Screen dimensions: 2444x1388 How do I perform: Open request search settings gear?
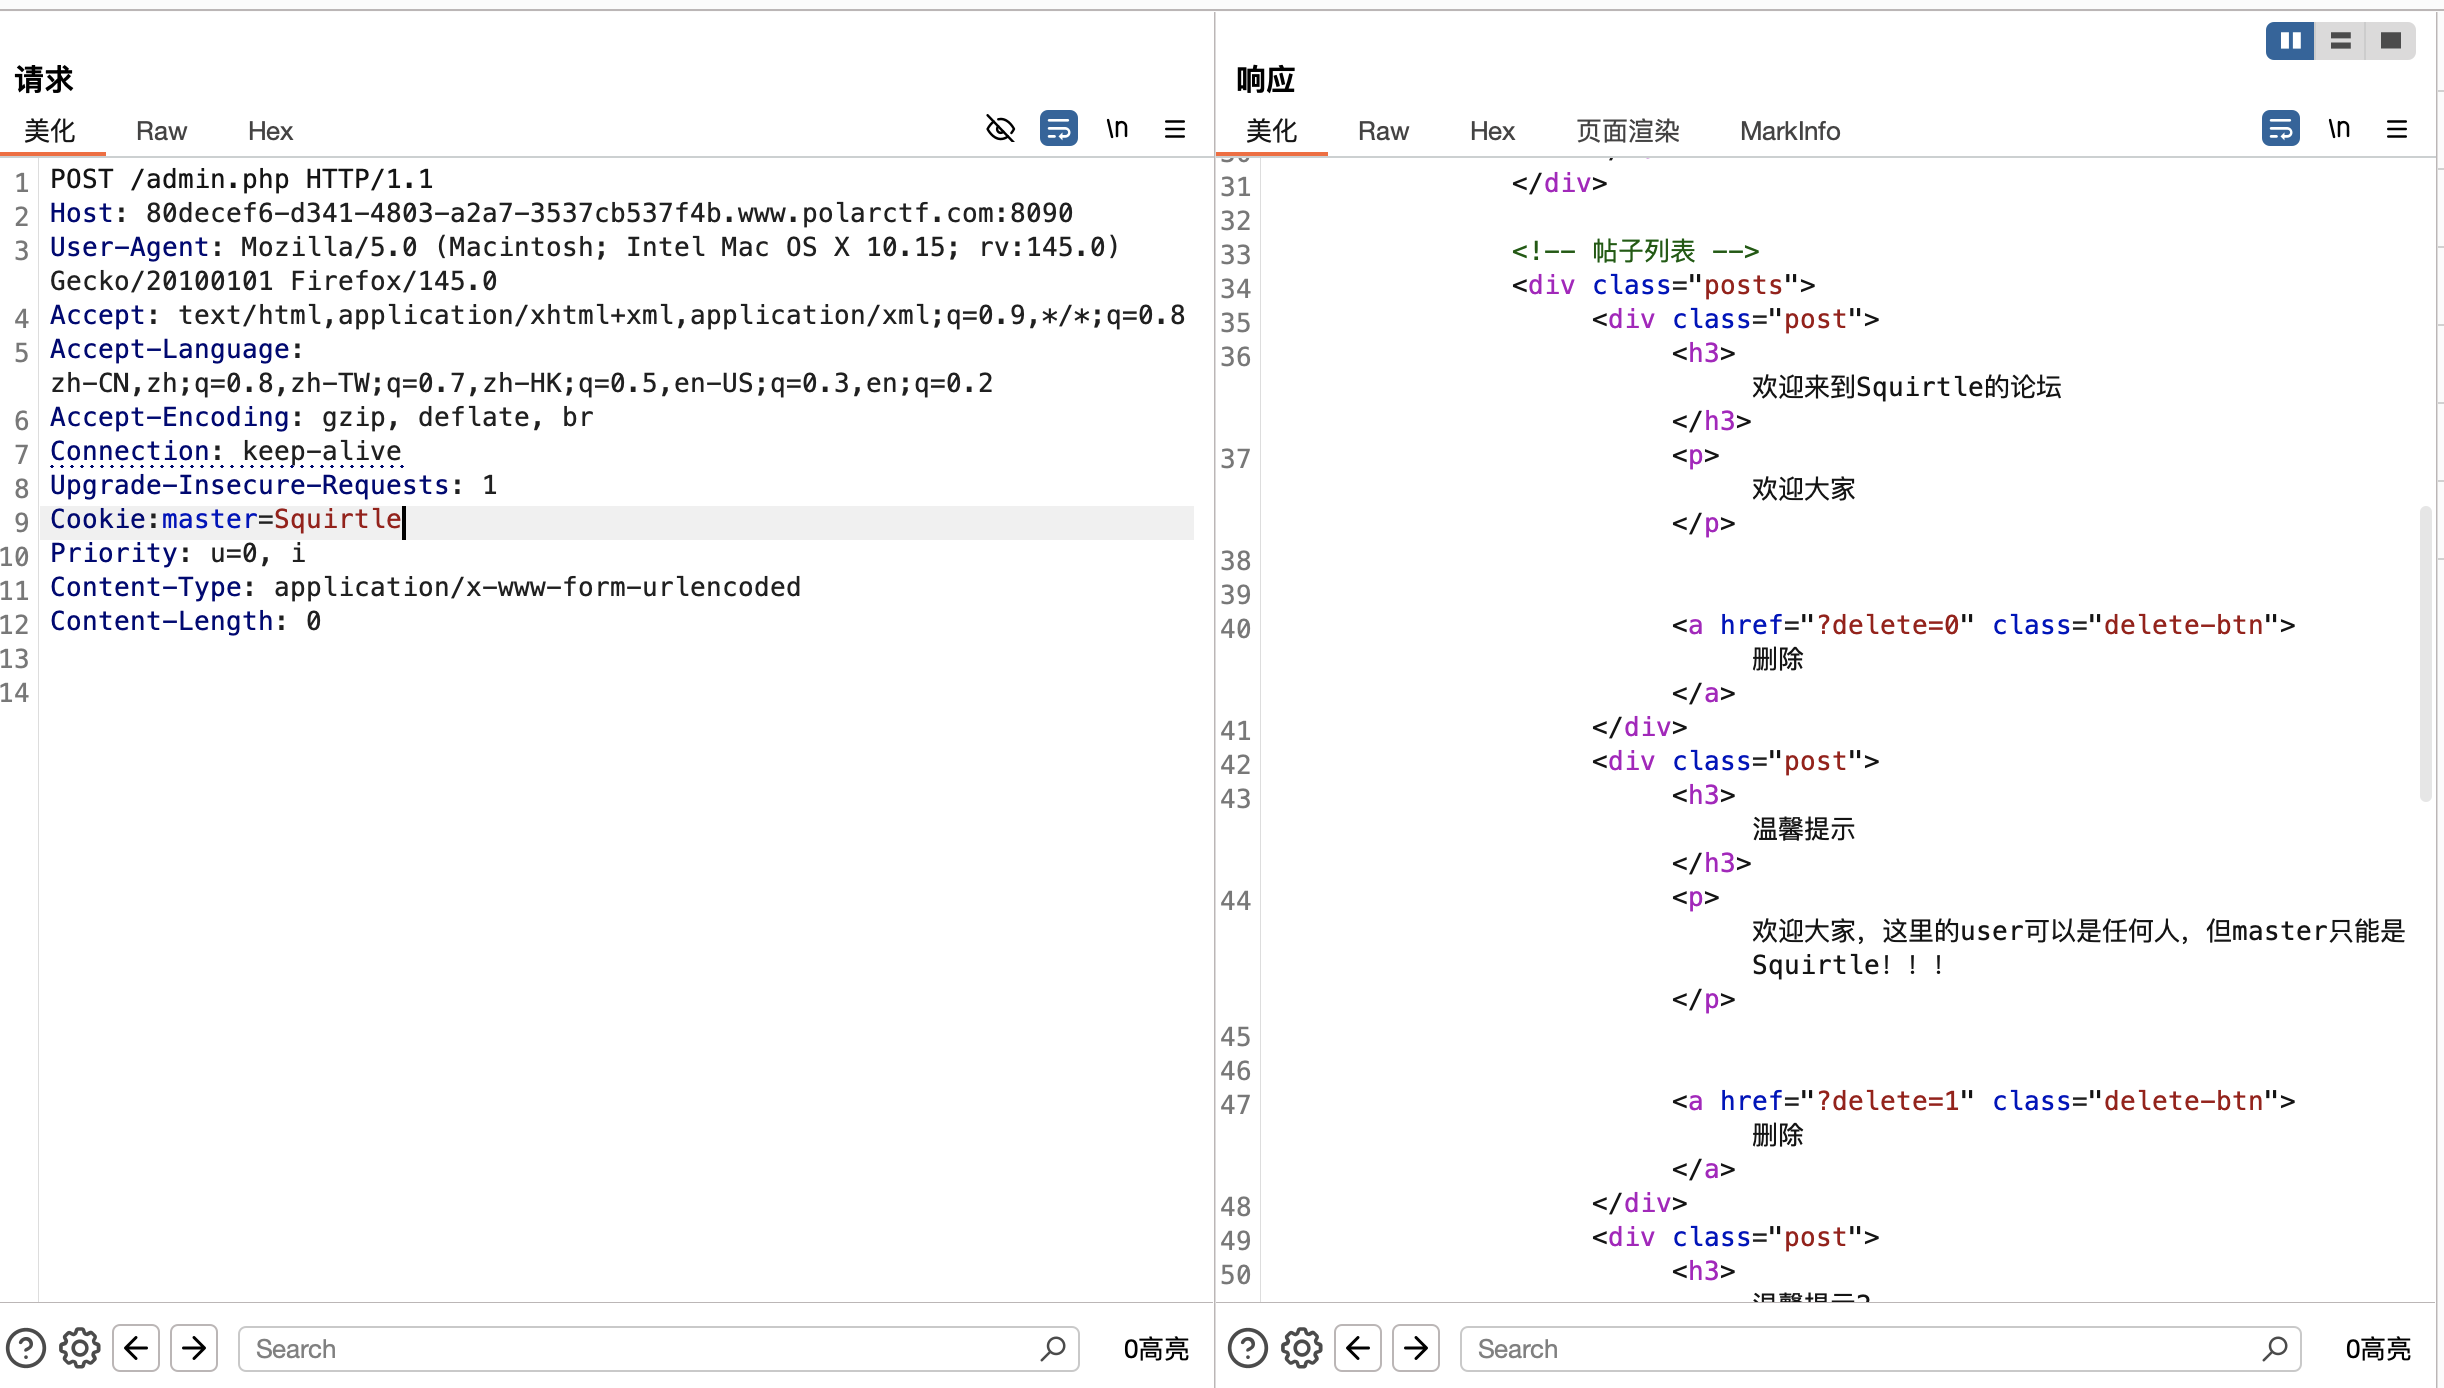coord(80,1348)
